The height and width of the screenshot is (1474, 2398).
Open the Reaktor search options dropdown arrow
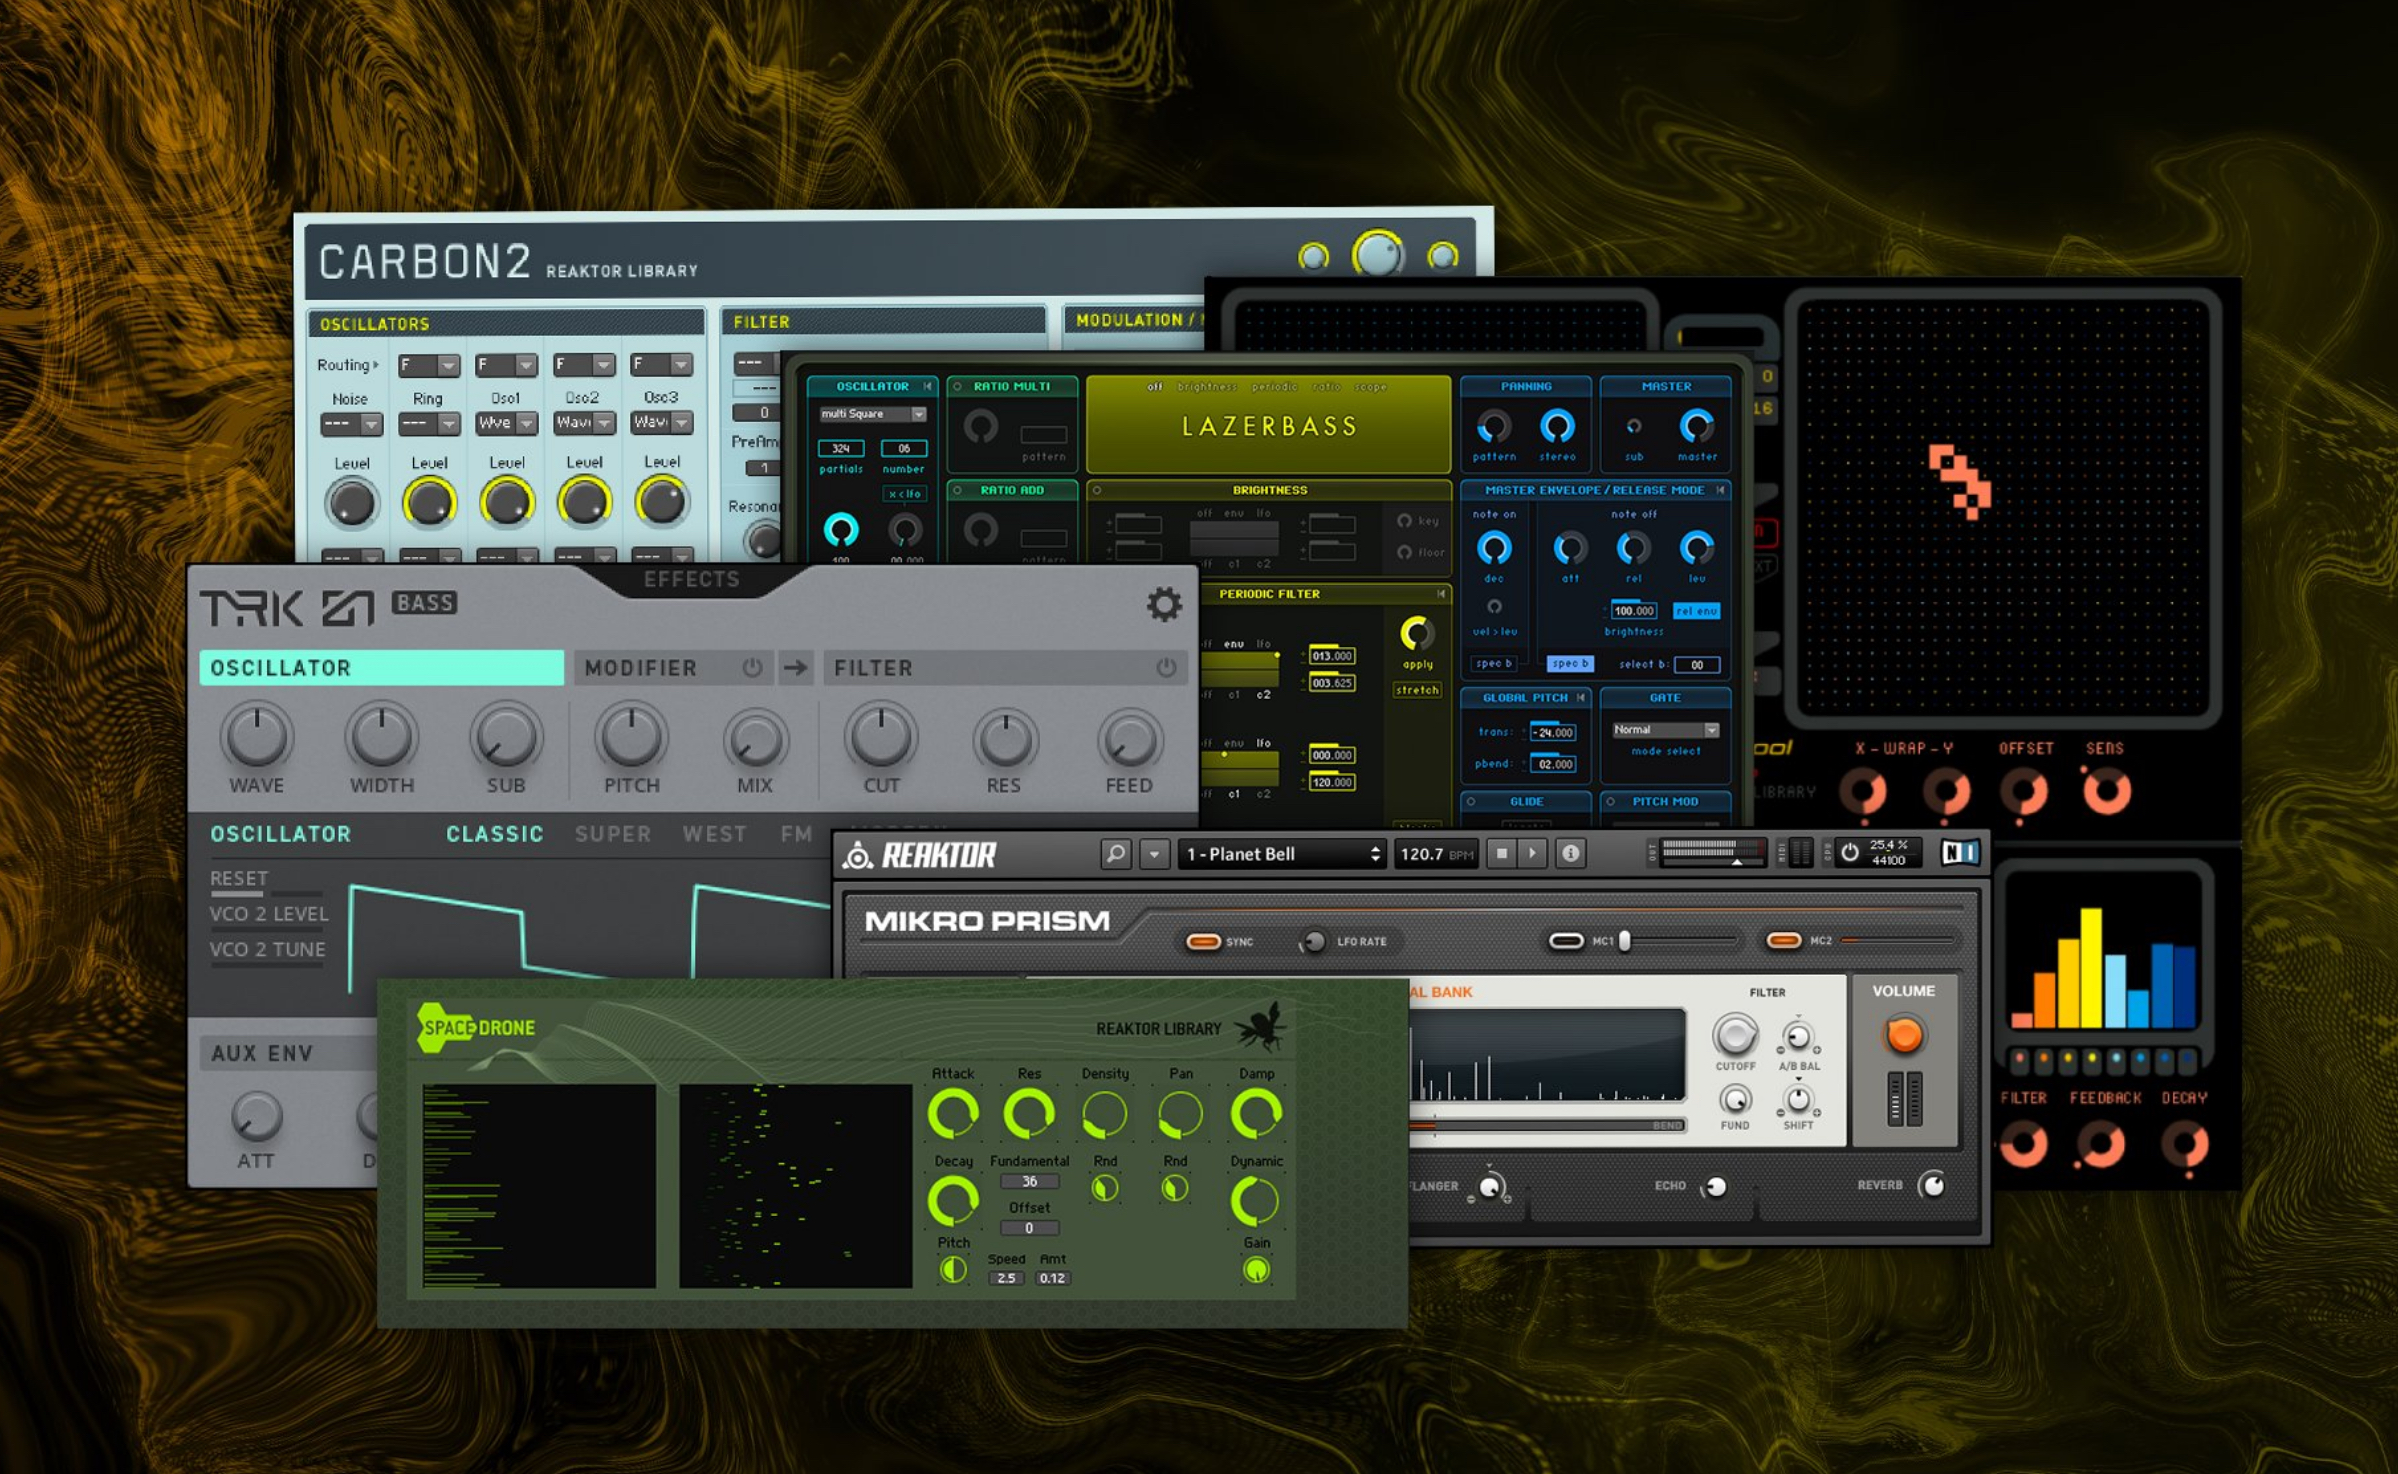point(1154,854)
